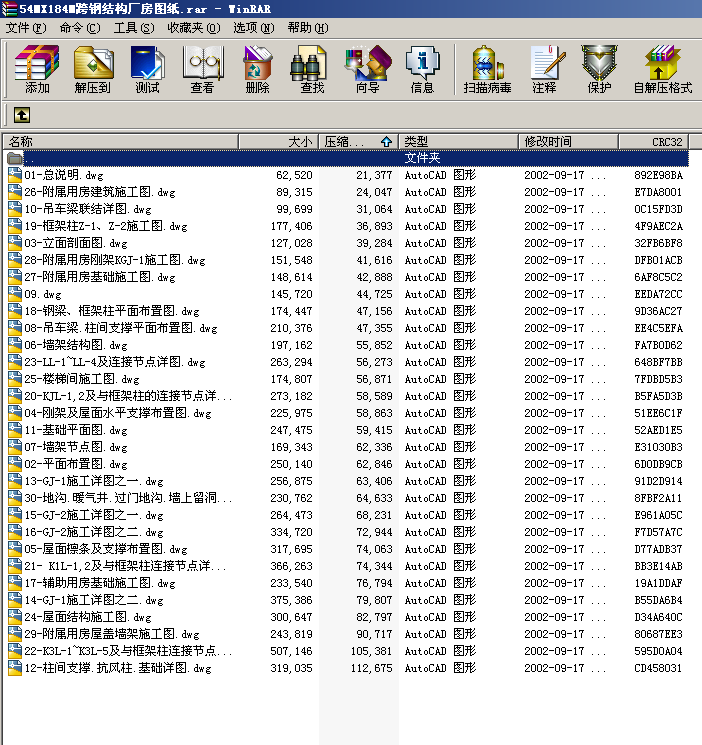The height and width of the screenshot is (745, 702).
Task: Open the 工具(S) menu
Action: coord(134,28)
